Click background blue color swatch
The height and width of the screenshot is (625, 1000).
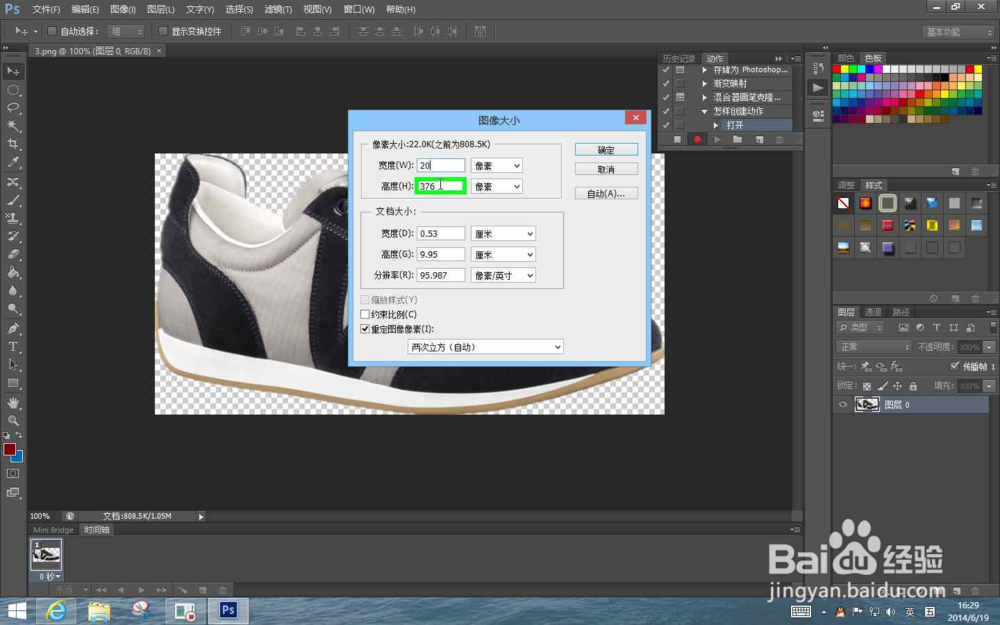coord(18,457)
